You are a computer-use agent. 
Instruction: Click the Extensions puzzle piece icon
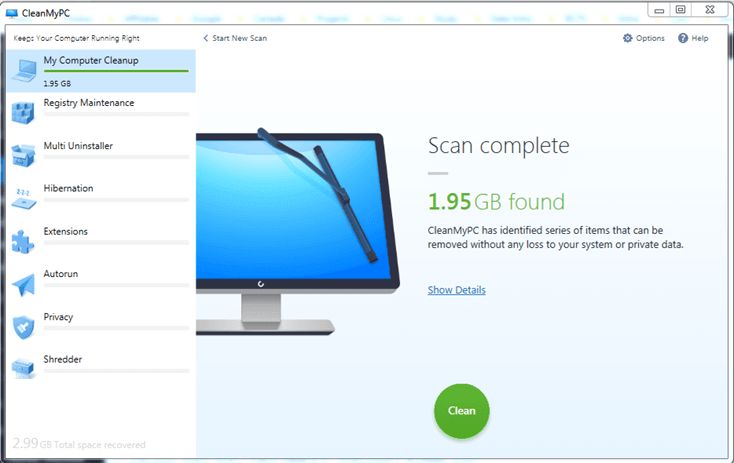click(x=22, y=242)
